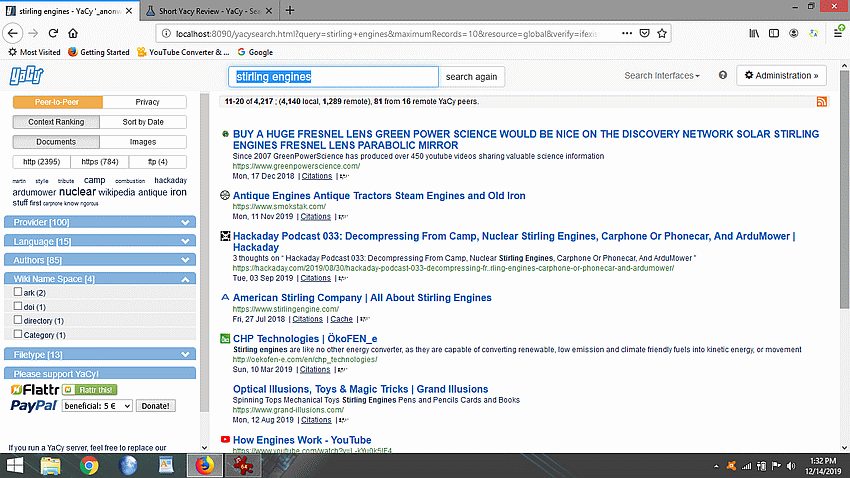
Task: Filter by http (2395) protocol
Action: tap(41, 162)
